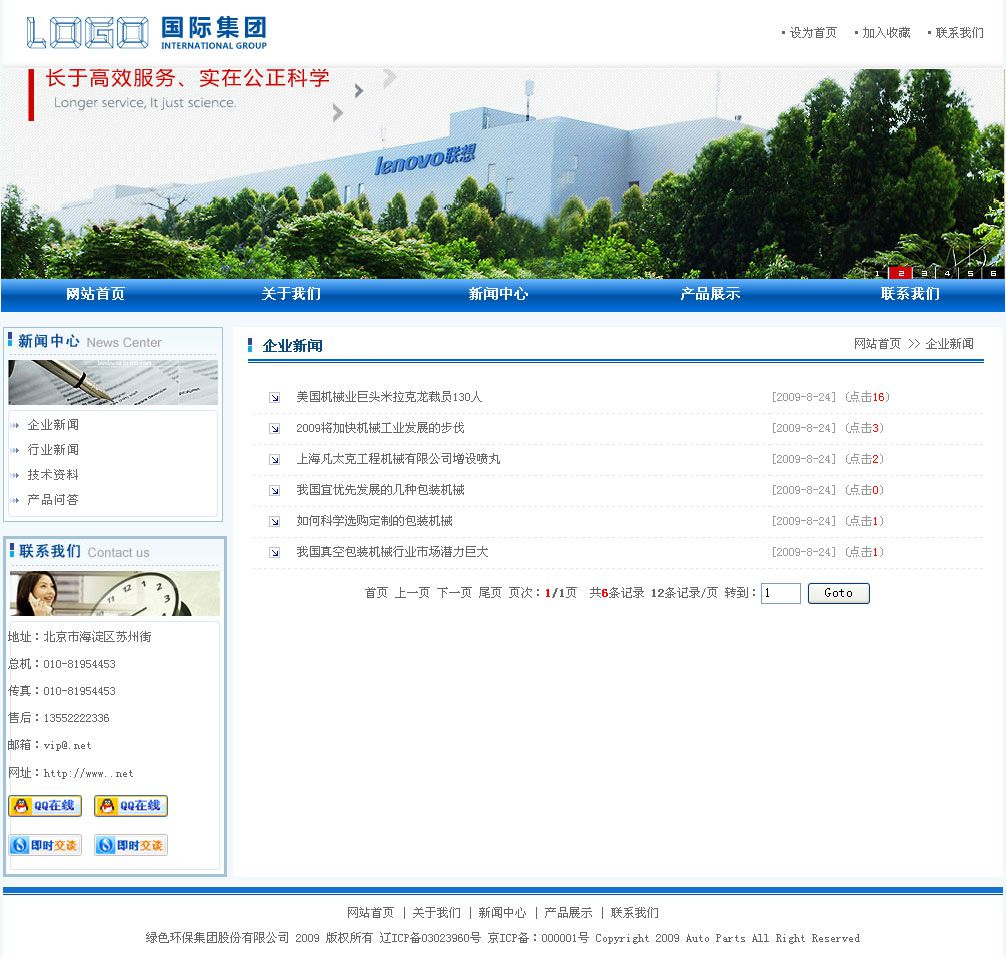Click the date [2009-8-24] of first article
Screen dimensions: 1006x957
point(804,397)
